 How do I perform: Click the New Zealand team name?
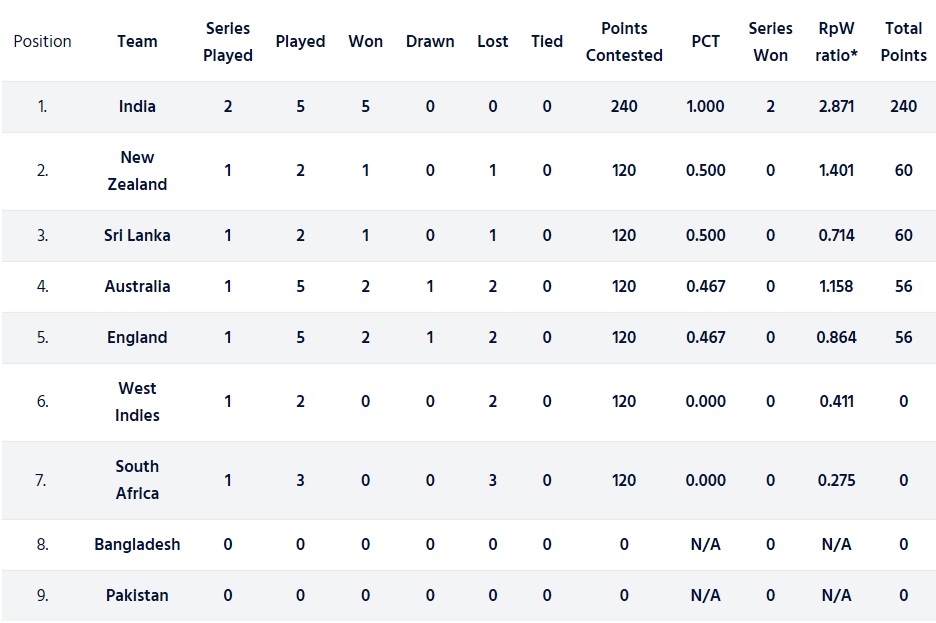tap(137, 171)
